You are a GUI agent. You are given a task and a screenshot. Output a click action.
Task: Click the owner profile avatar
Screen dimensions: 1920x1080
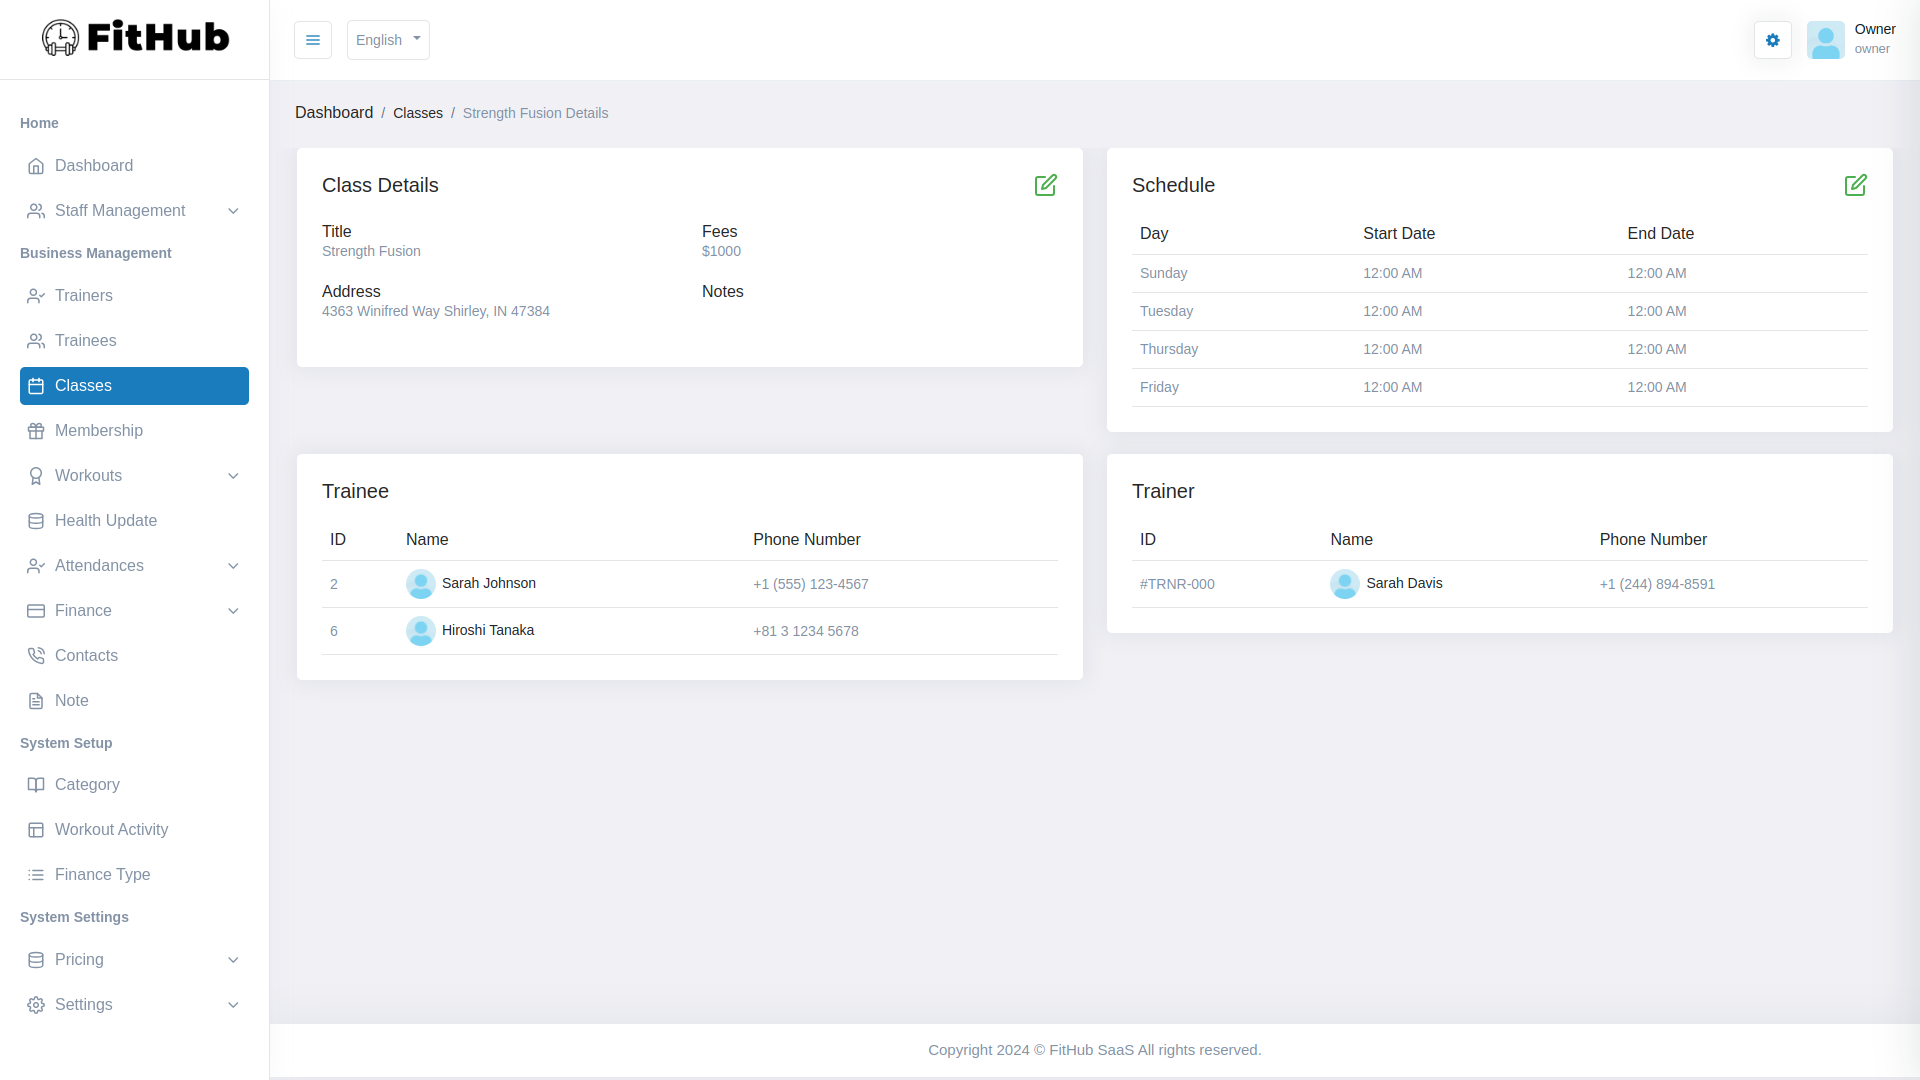click(1827, 40)
